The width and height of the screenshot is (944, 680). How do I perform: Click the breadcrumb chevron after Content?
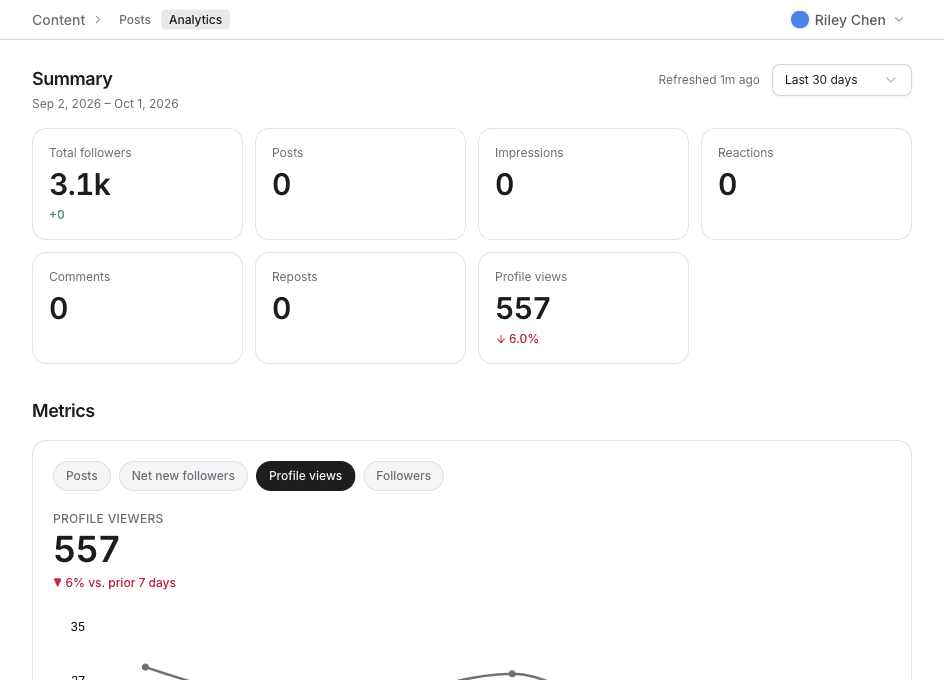(98, 20)
